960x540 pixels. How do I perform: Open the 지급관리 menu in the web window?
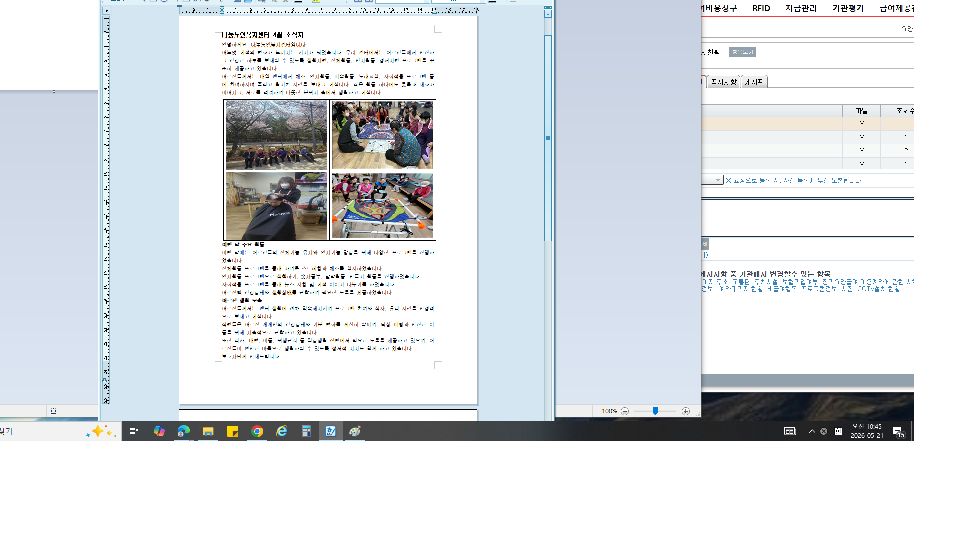(801, 8)
